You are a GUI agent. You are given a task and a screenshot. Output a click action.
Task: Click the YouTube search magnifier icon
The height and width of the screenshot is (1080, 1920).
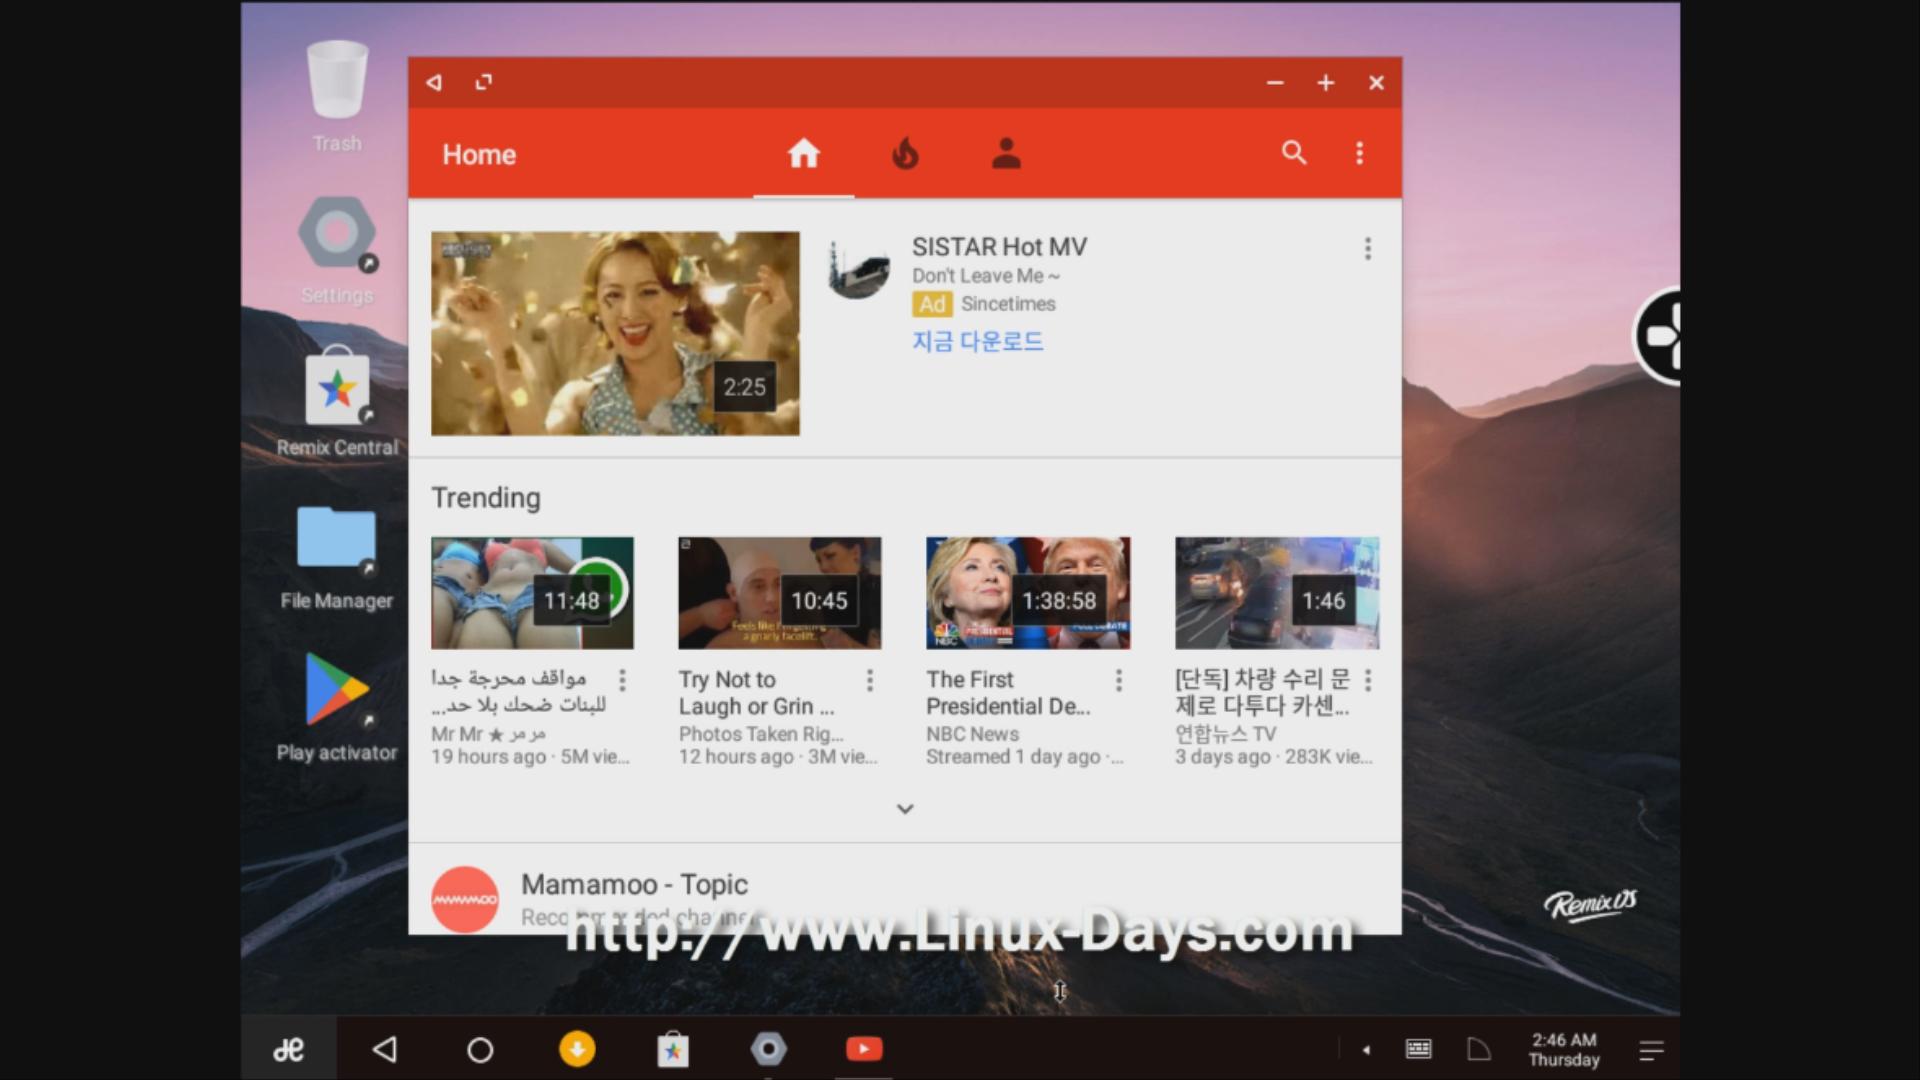coord(1294,153)
